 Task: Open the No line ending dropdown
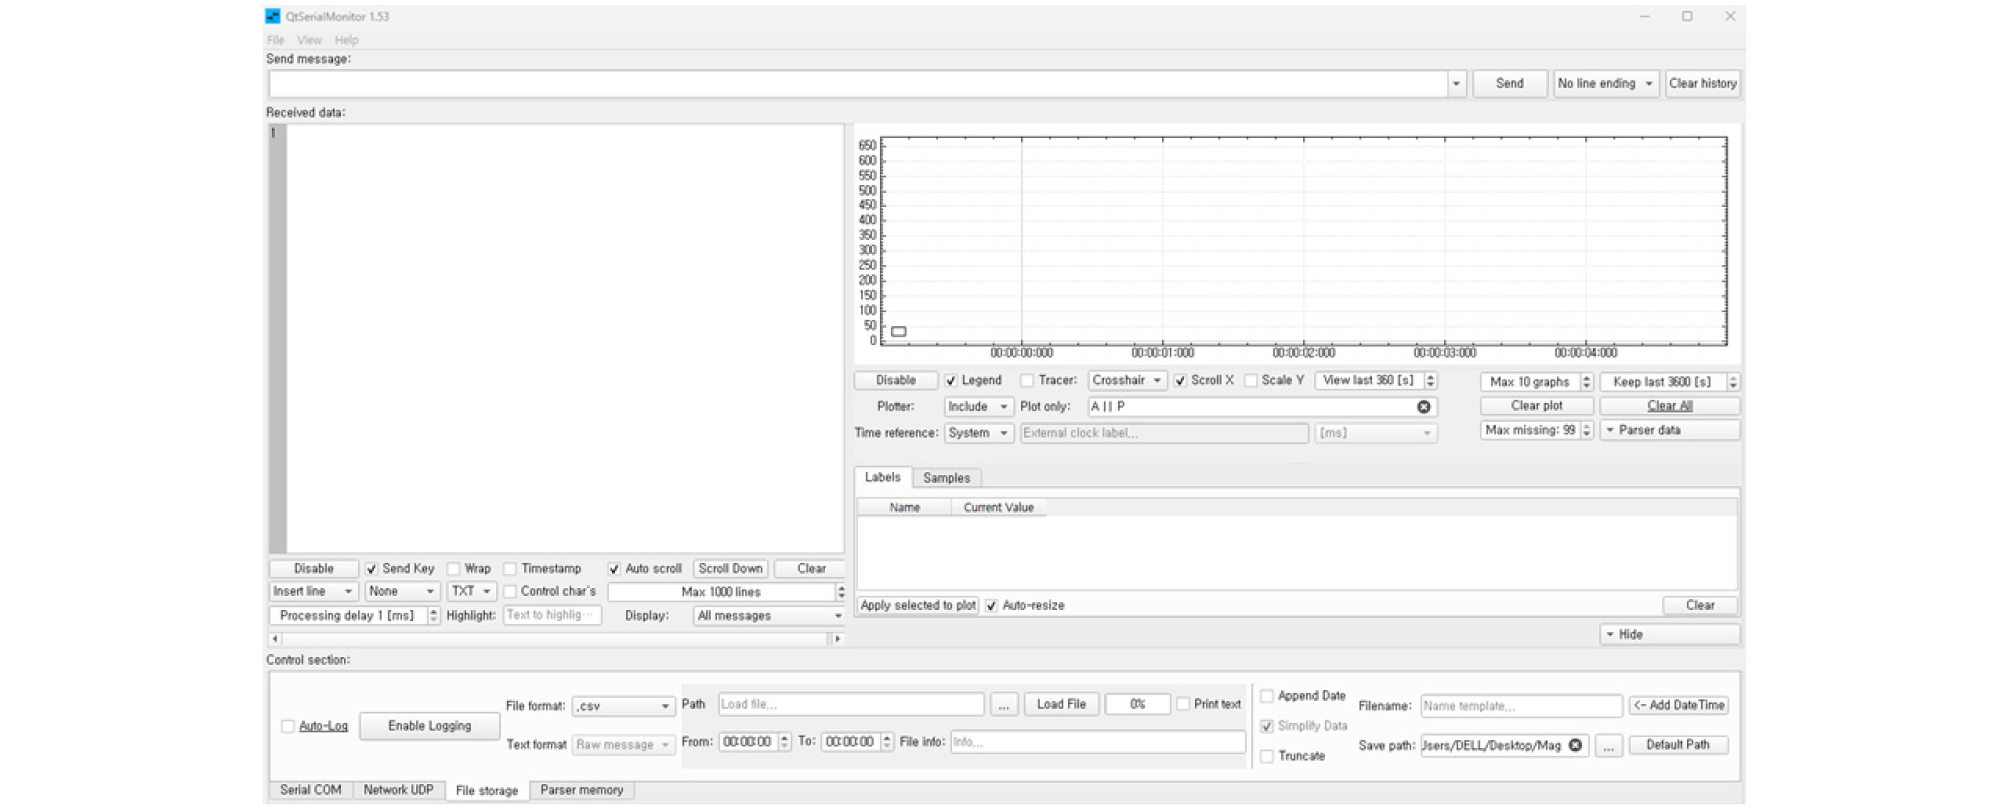tap(1605, 84)
